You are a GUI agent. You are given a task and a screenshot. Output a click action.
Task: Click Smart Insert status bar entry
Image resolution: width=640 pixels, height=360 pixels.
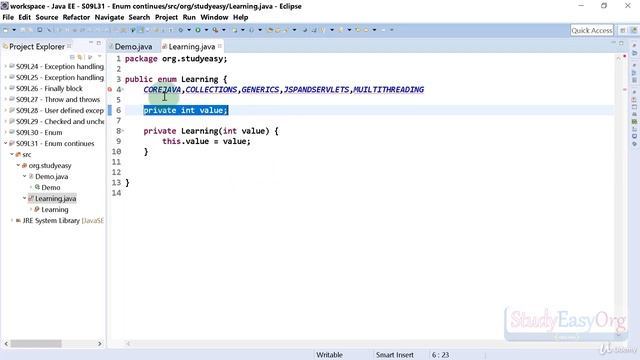(395, 355)
